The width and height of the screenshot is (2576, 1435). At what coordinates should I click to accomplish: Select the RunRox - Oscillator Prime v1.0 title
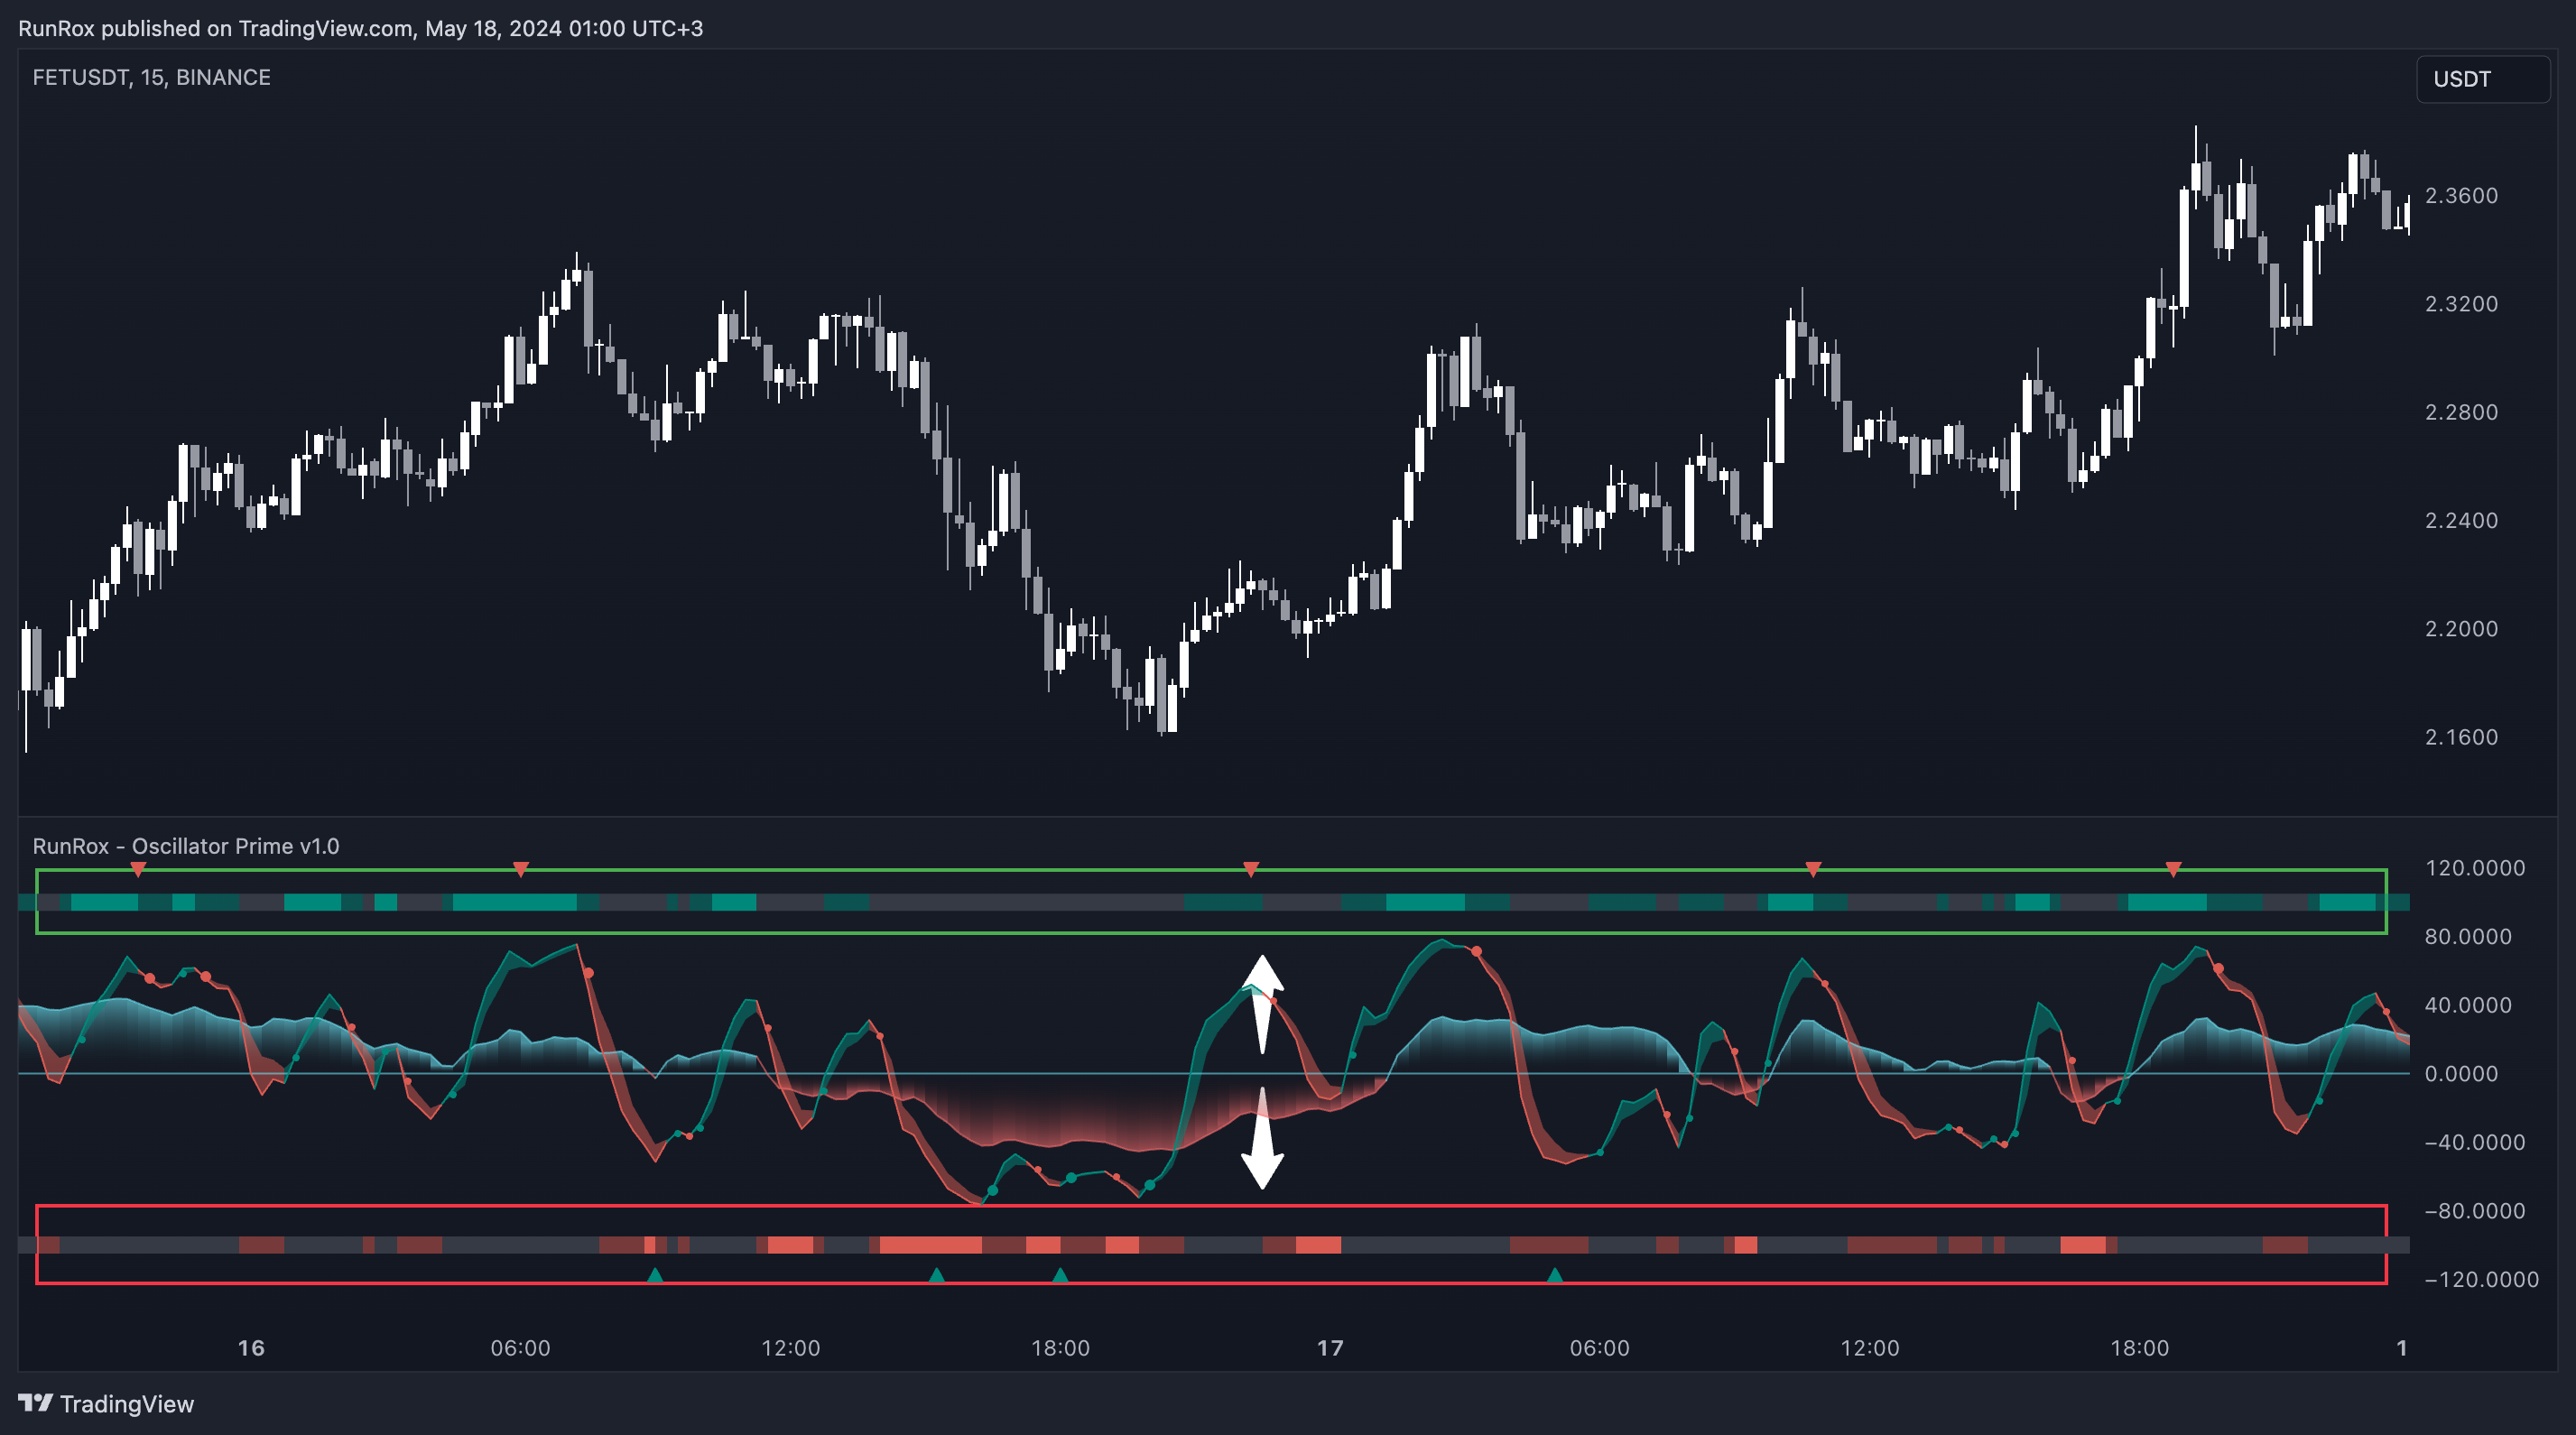(186, 846)
